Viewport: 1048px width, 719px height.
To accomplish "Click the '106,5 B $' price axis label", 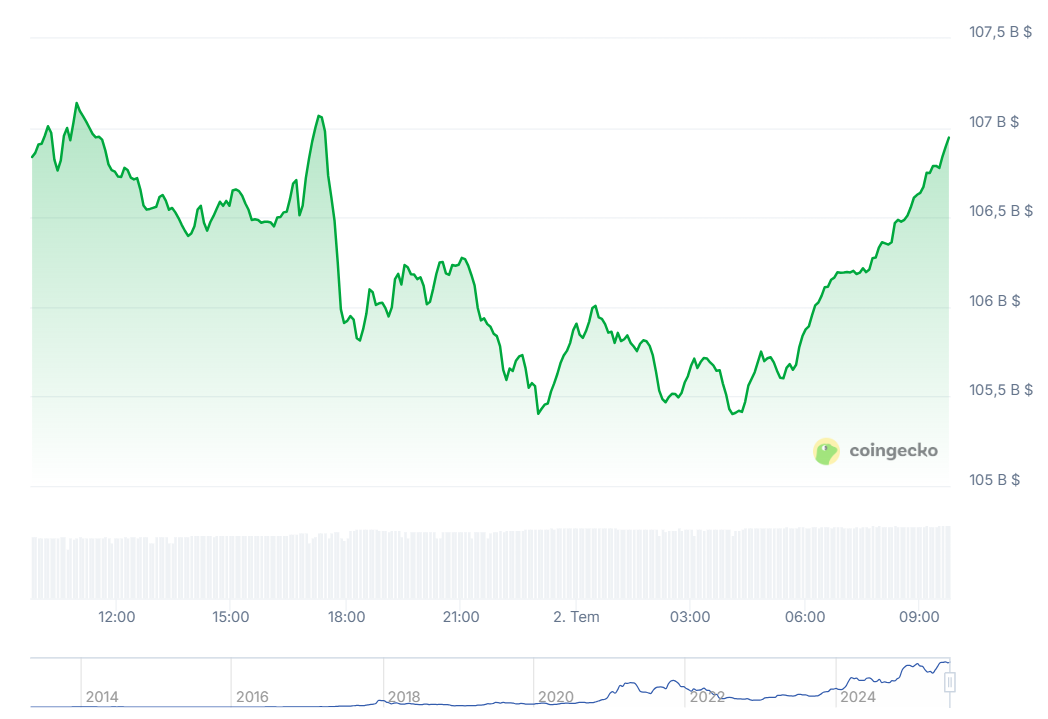I will point(1001,211).
